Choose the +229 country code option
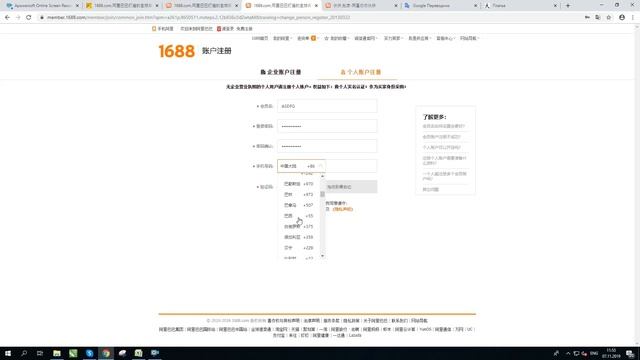The width and height of the screenshot is (640, 360). 299,248
